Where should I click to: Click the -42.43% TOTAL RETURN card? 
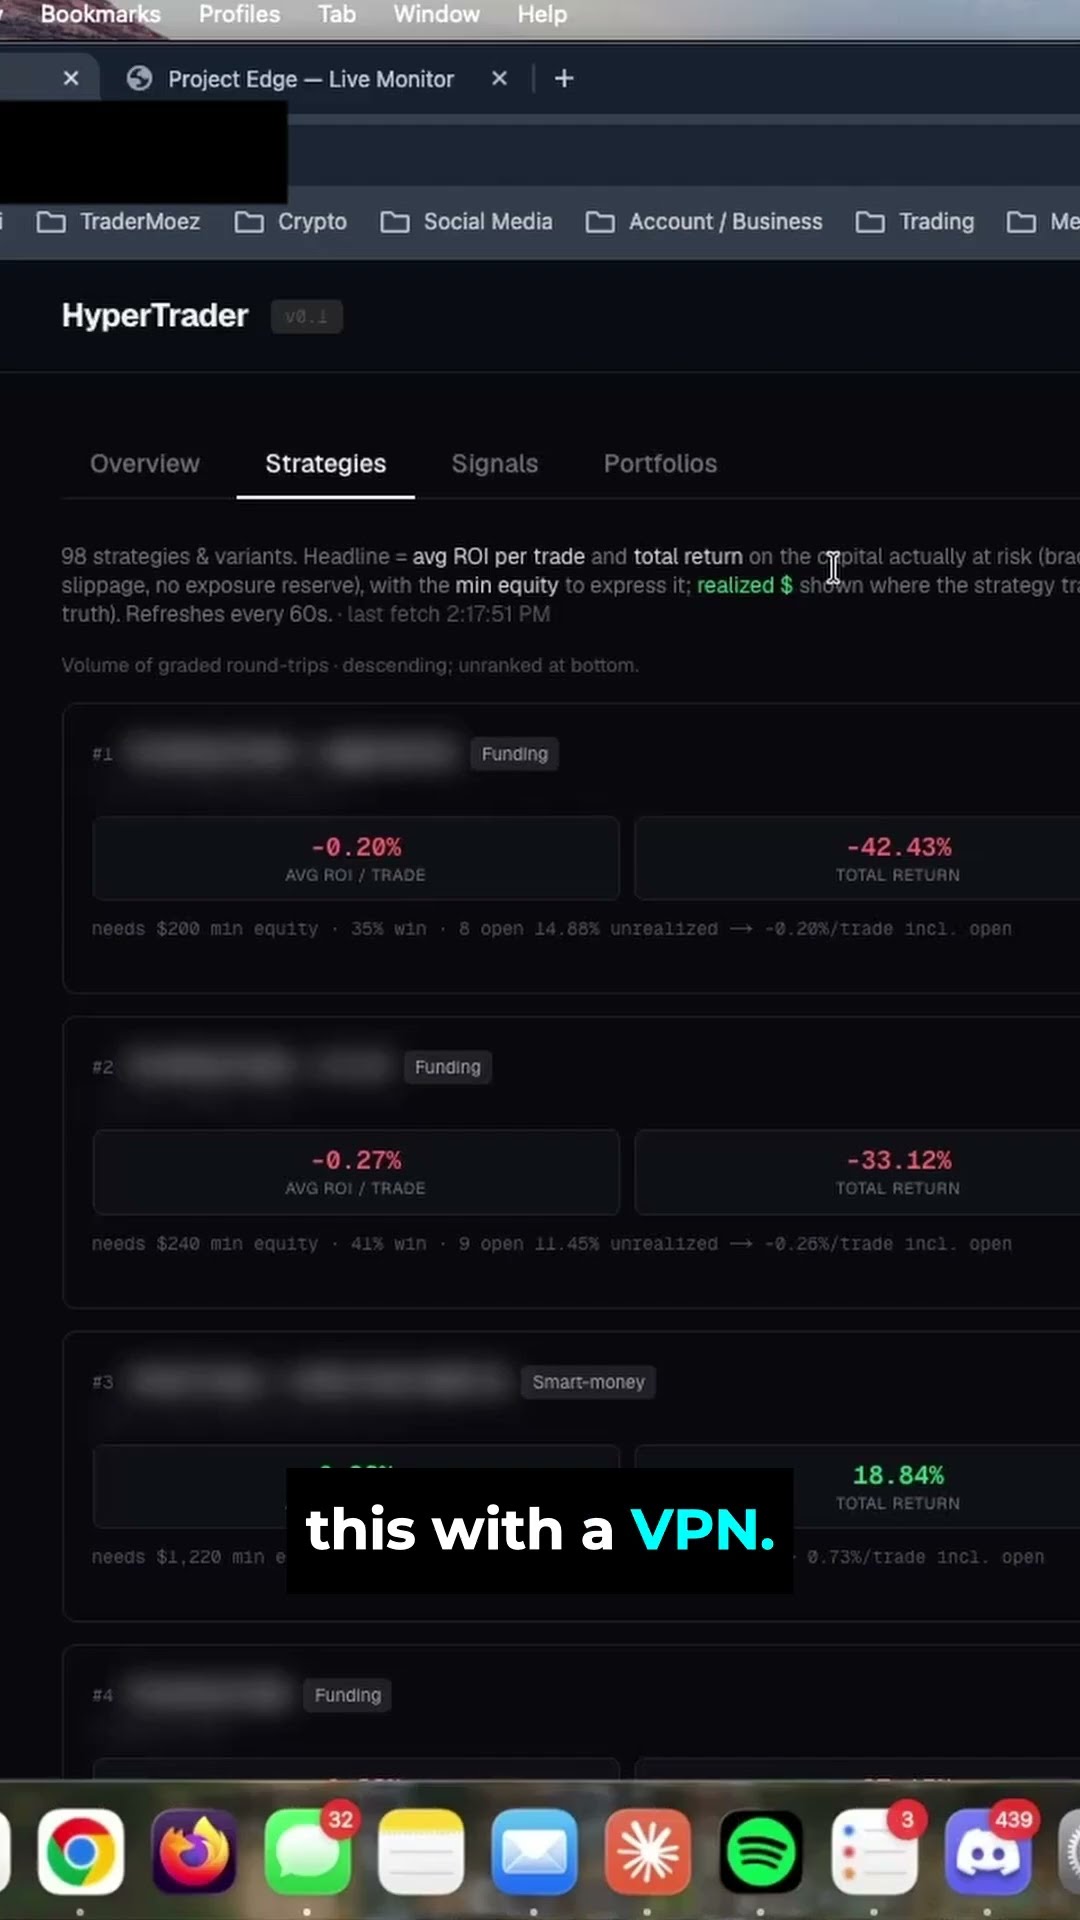858,858
